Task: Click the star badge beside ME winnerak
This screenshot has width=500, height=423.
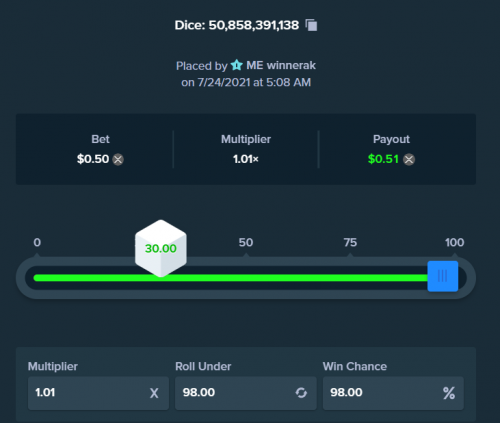Action: 237,65
